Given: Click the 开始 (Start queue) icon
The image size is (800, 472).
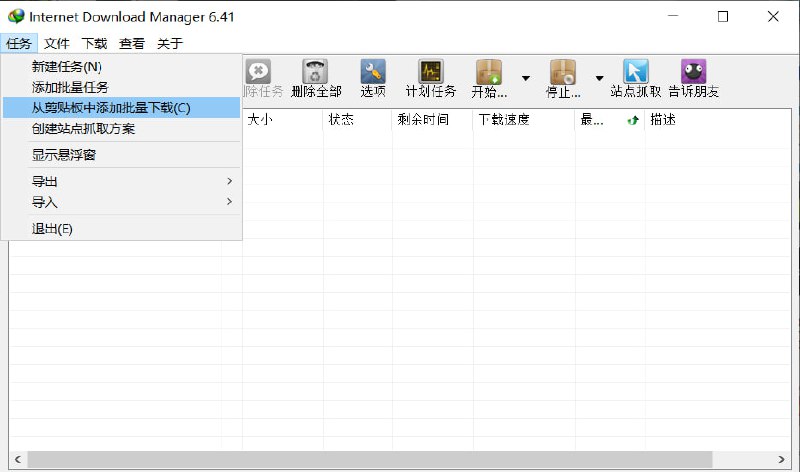Looking at the screenshot, I should [x=489, y=78].
